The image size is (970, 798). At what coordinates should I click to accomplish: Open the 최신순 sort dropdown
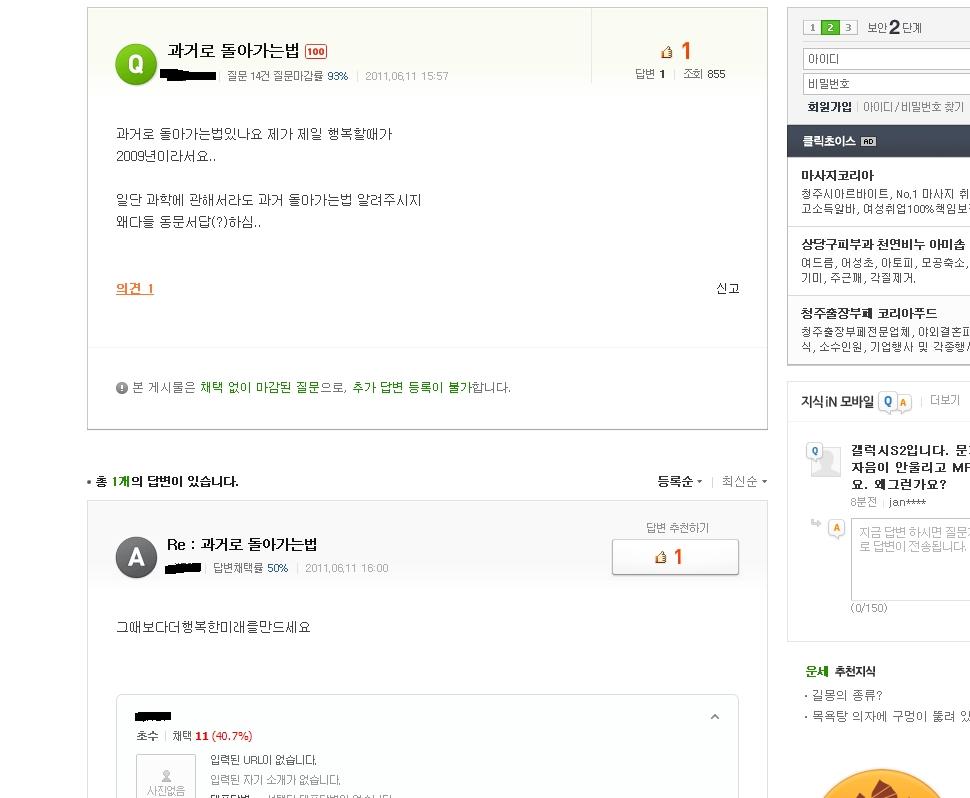tap(744, 481)
